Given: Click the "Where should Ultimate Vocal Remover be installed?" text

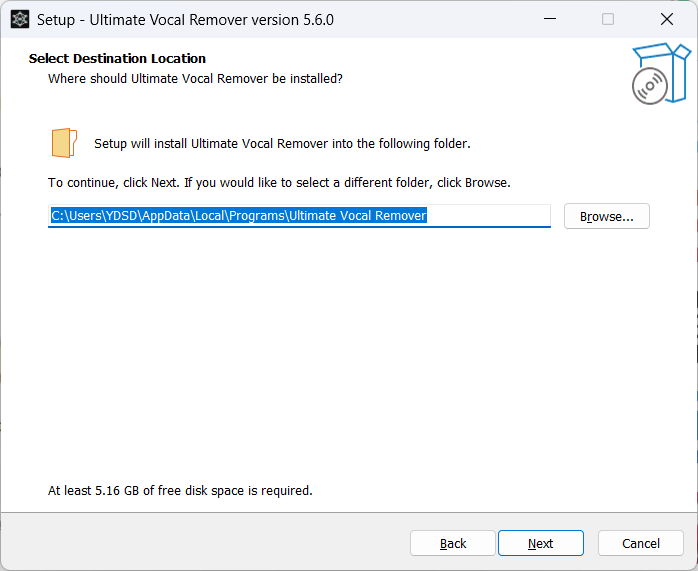Looking at the screenshot, I should point(195,78).
